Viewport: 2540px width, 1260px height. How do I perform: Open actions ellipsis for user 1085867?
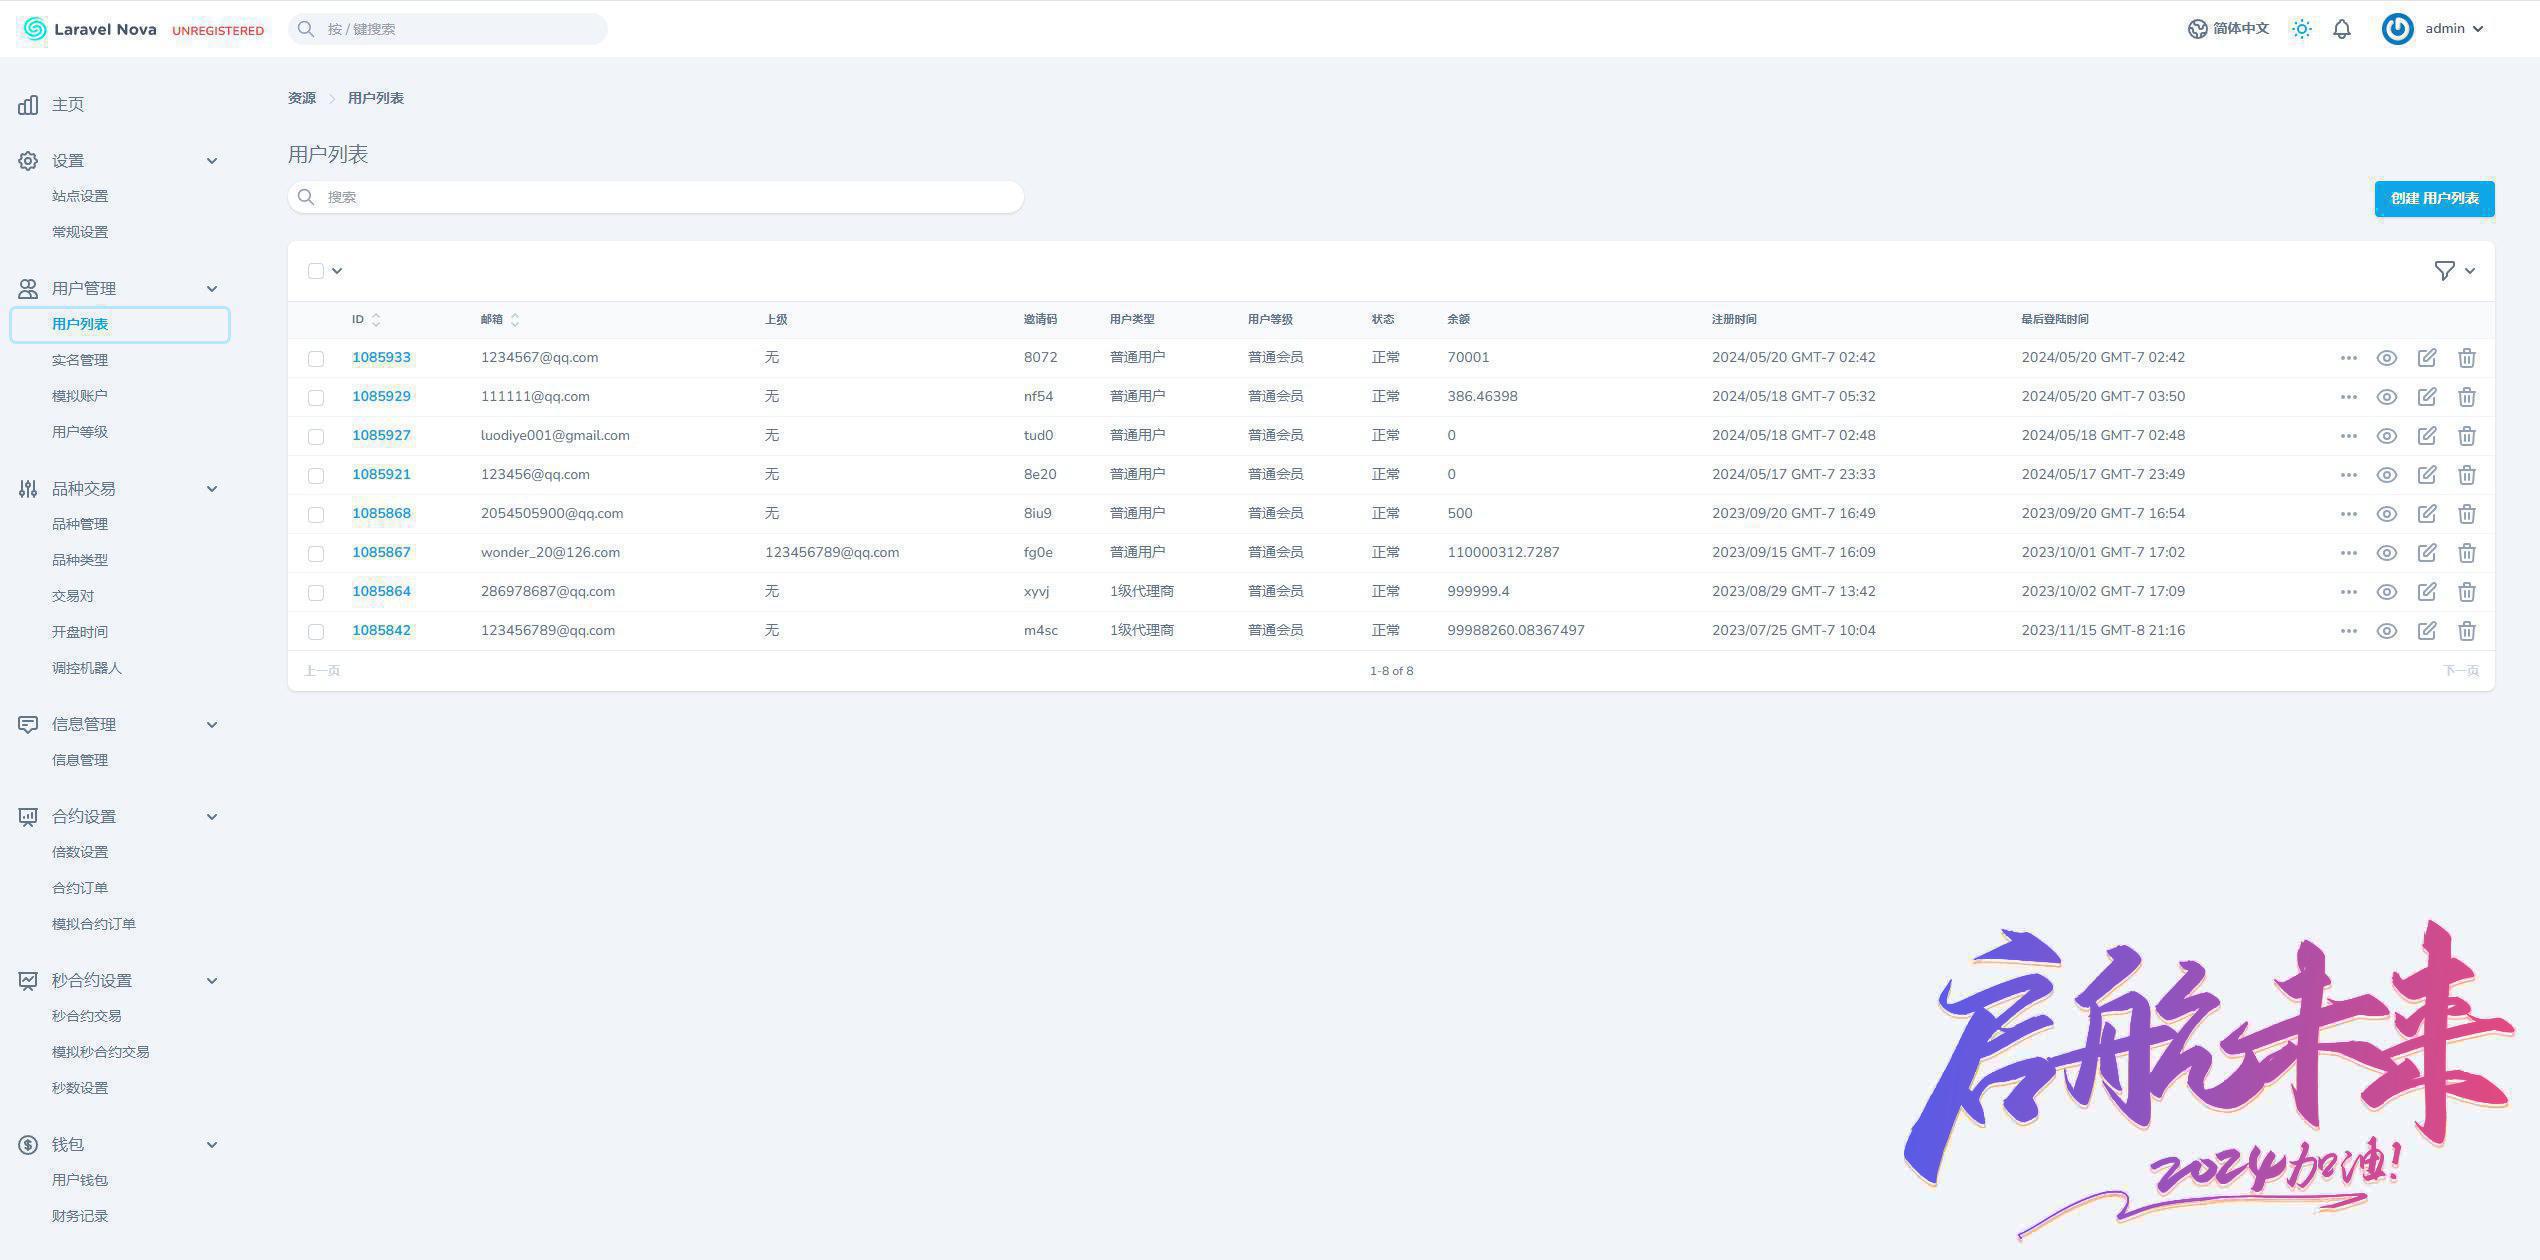2349,553
